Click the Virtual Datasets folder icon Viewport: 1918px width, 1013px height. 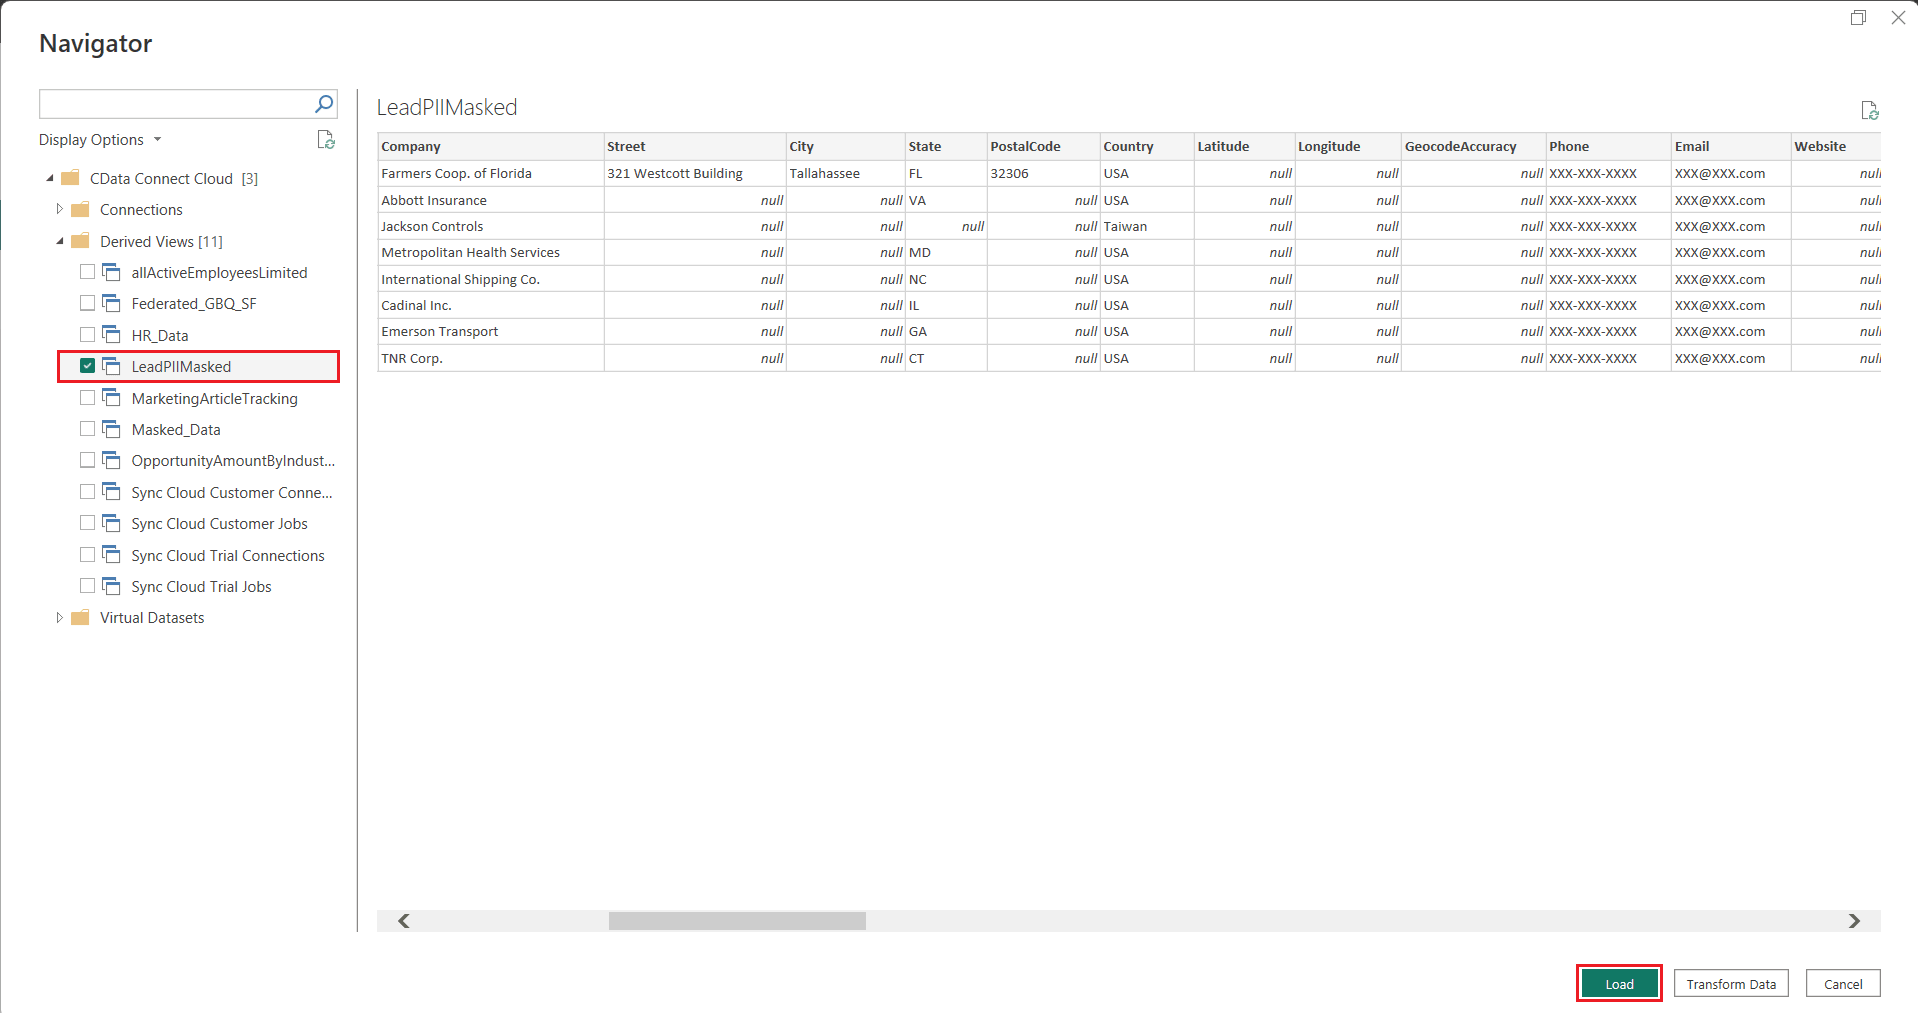coord(81,618)
